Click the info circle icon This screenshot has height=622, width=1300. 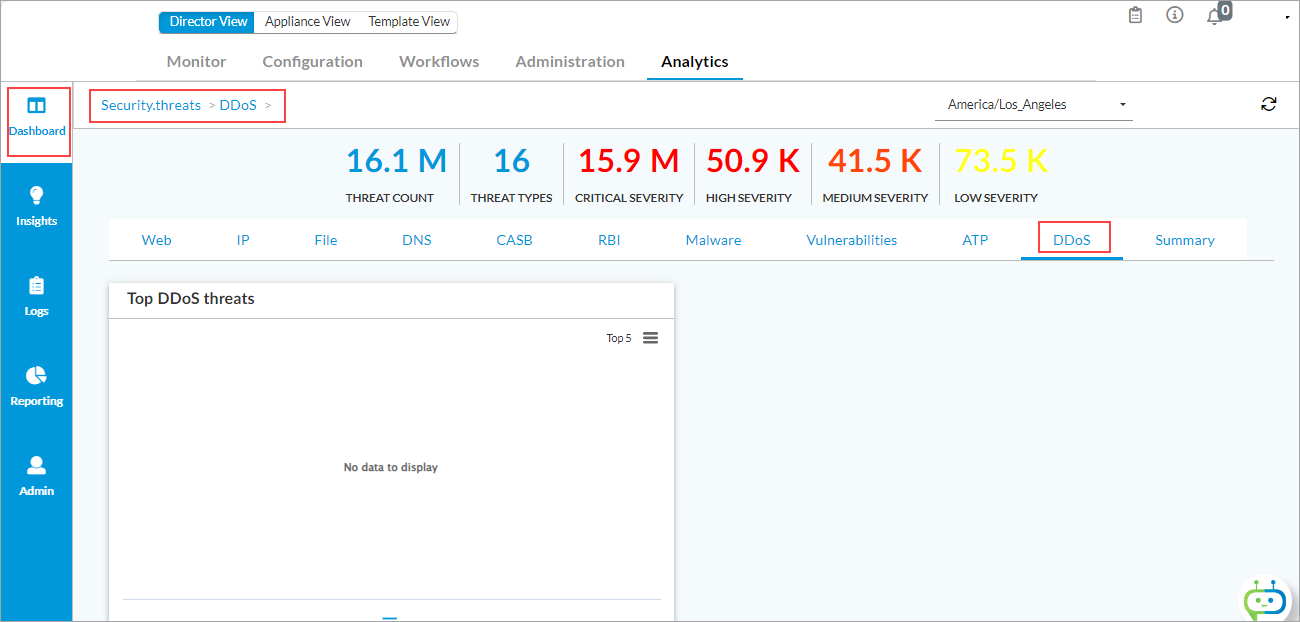[1175, 15]
